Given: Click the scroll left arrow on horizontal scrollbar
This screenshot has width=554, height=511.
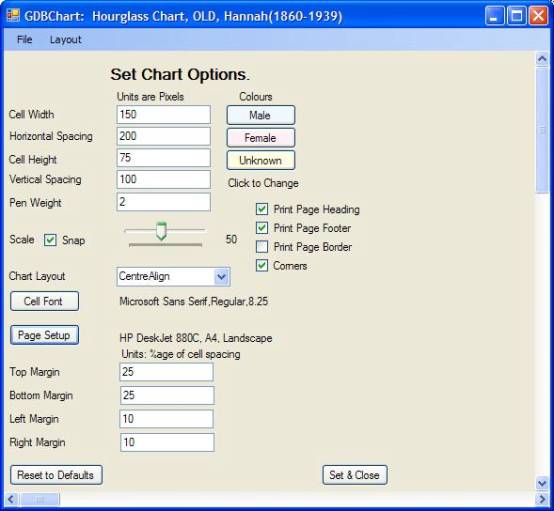Looking at the screenshot, I should coord(11,499).
